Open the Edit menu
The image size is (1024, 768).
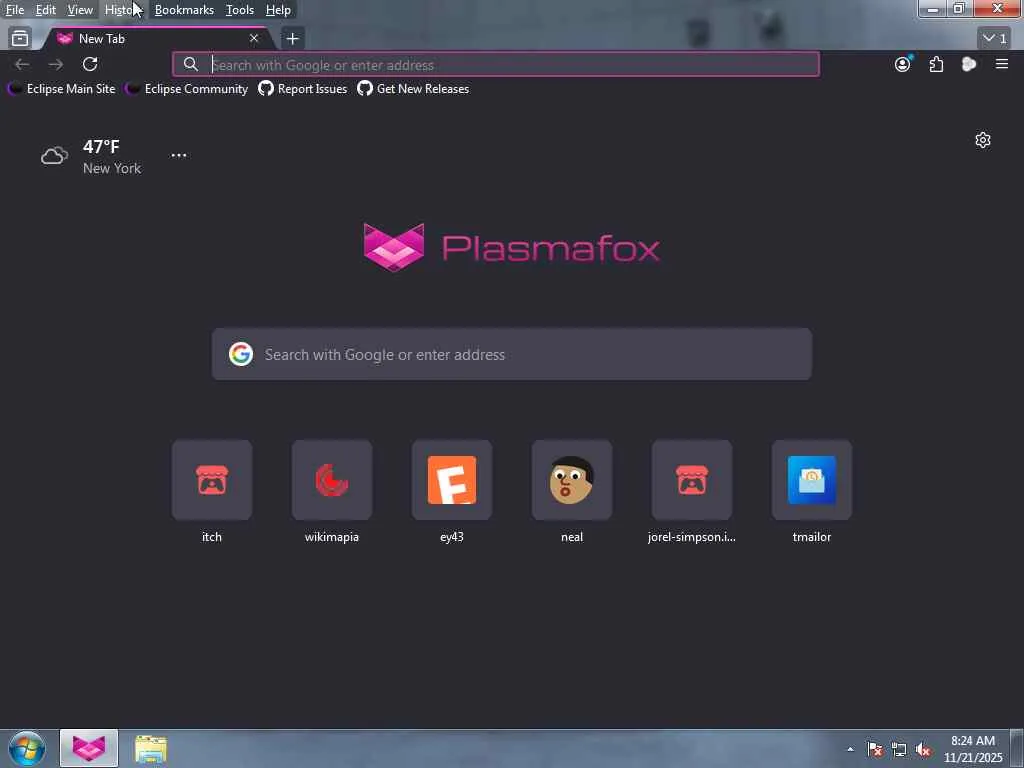pos(45,10)
